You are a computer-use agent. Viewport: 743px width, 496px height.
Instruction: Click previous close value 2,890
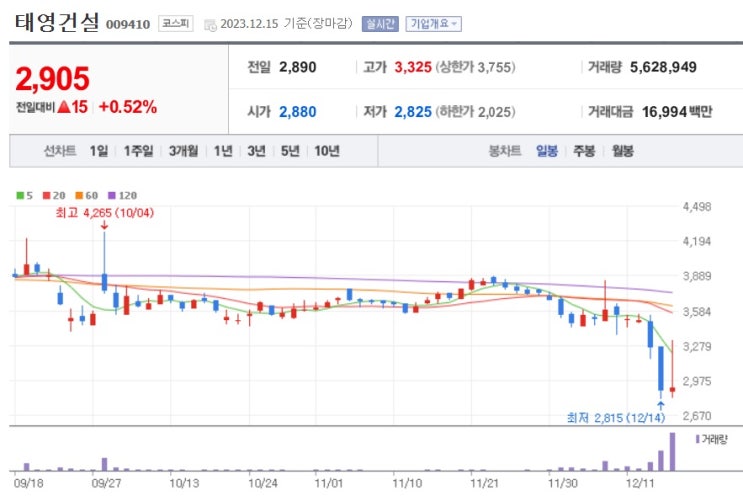tap(297, 67)
